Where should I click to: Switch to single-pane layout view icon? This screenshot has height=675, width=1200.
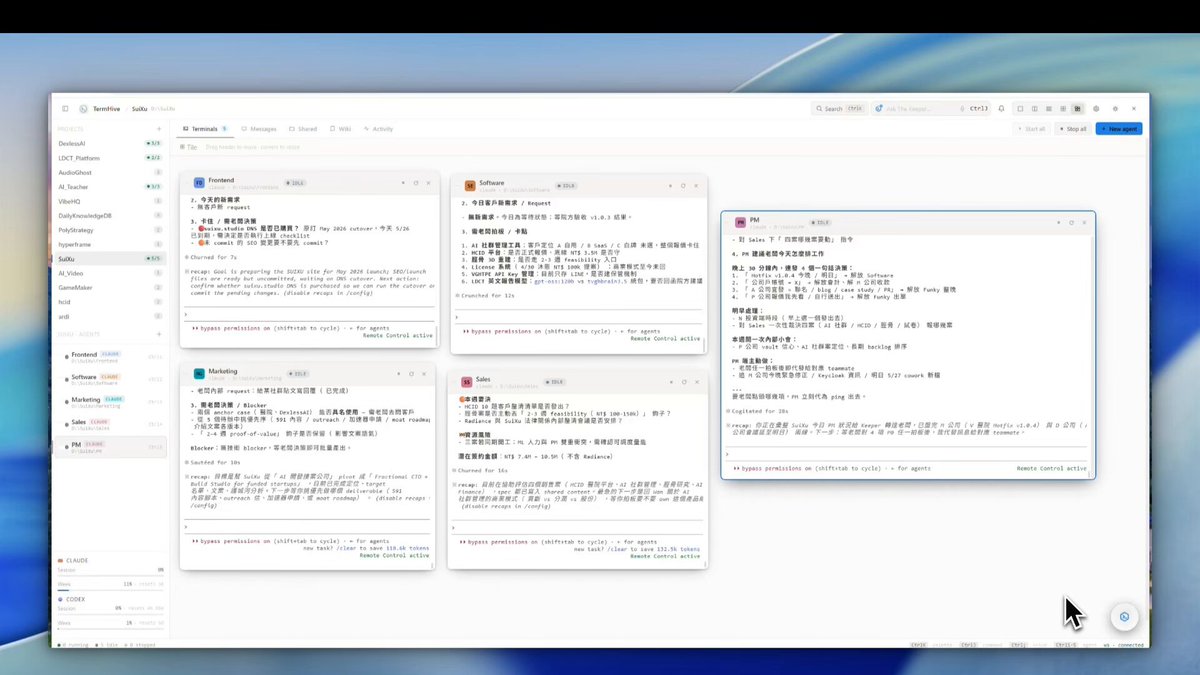[1020, 108]
